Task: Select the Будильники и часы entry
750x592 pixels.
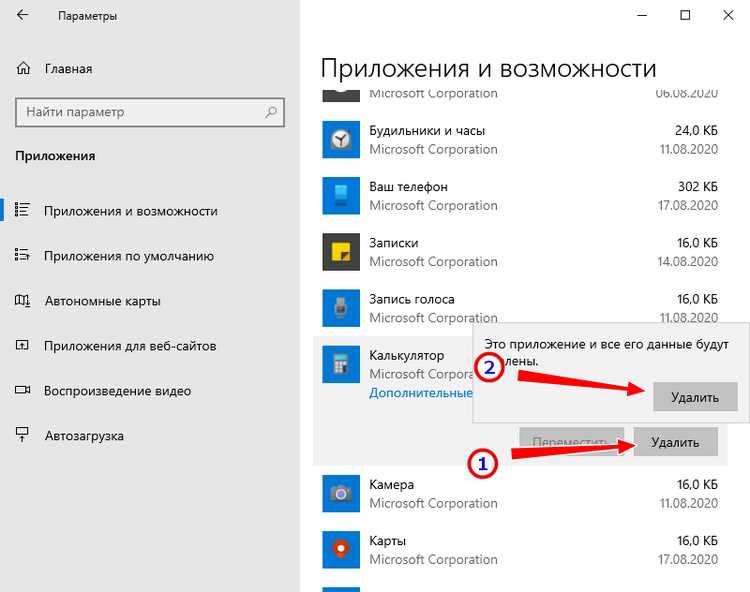Action: (x=520, y=140)
